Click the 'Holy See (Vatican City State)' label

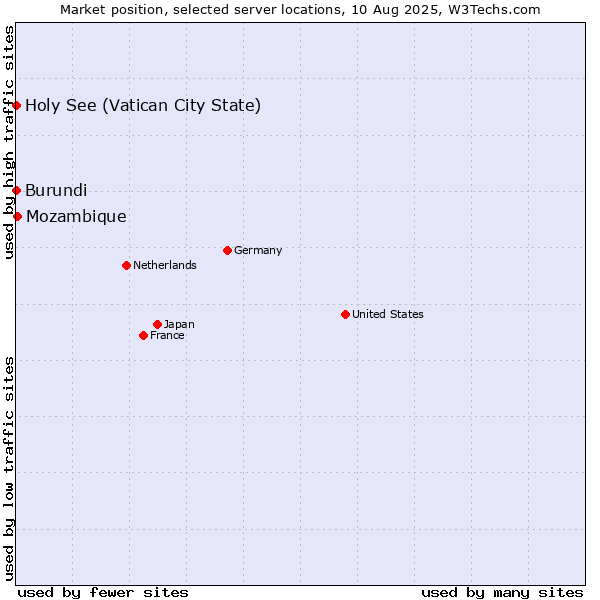point(143,106)
